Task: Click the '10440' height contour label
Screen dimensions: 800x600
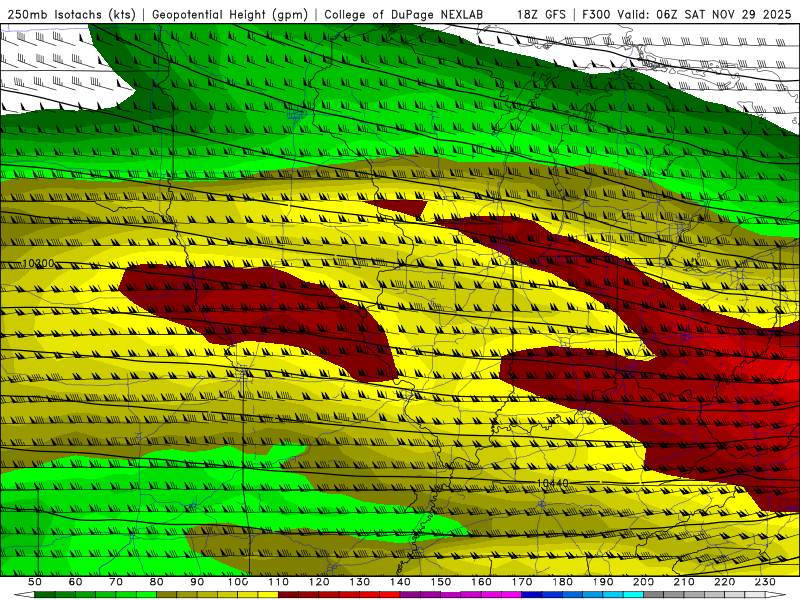Action: click(553, 483)
